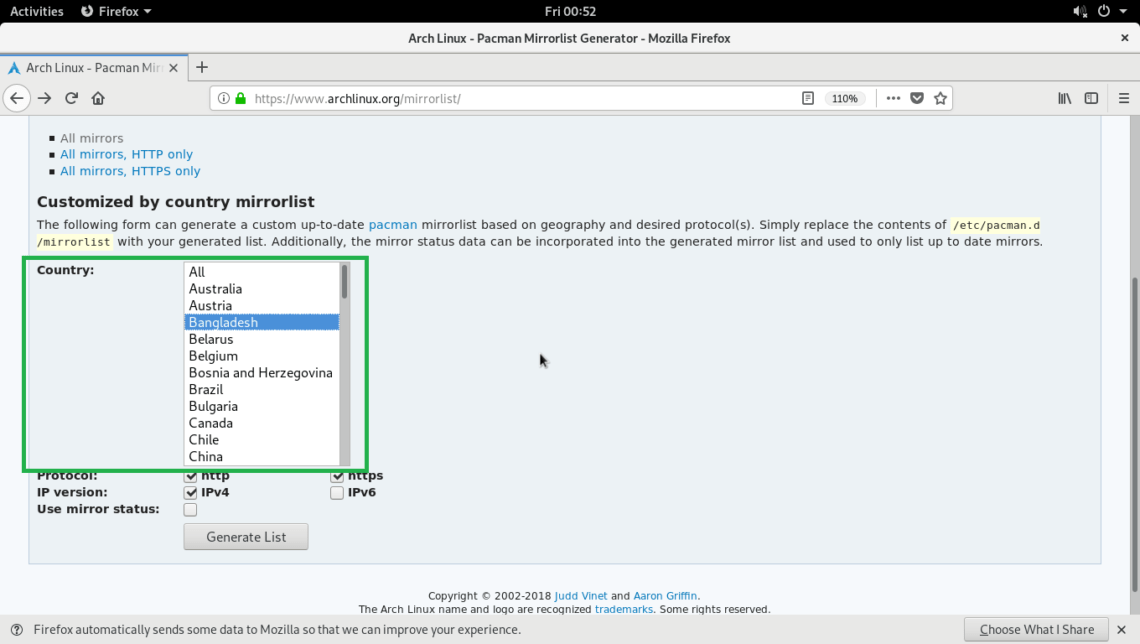Click the page vertical scrollbar
The width and height of the screenshot is (1140, 644).
tap(1135, 435)
